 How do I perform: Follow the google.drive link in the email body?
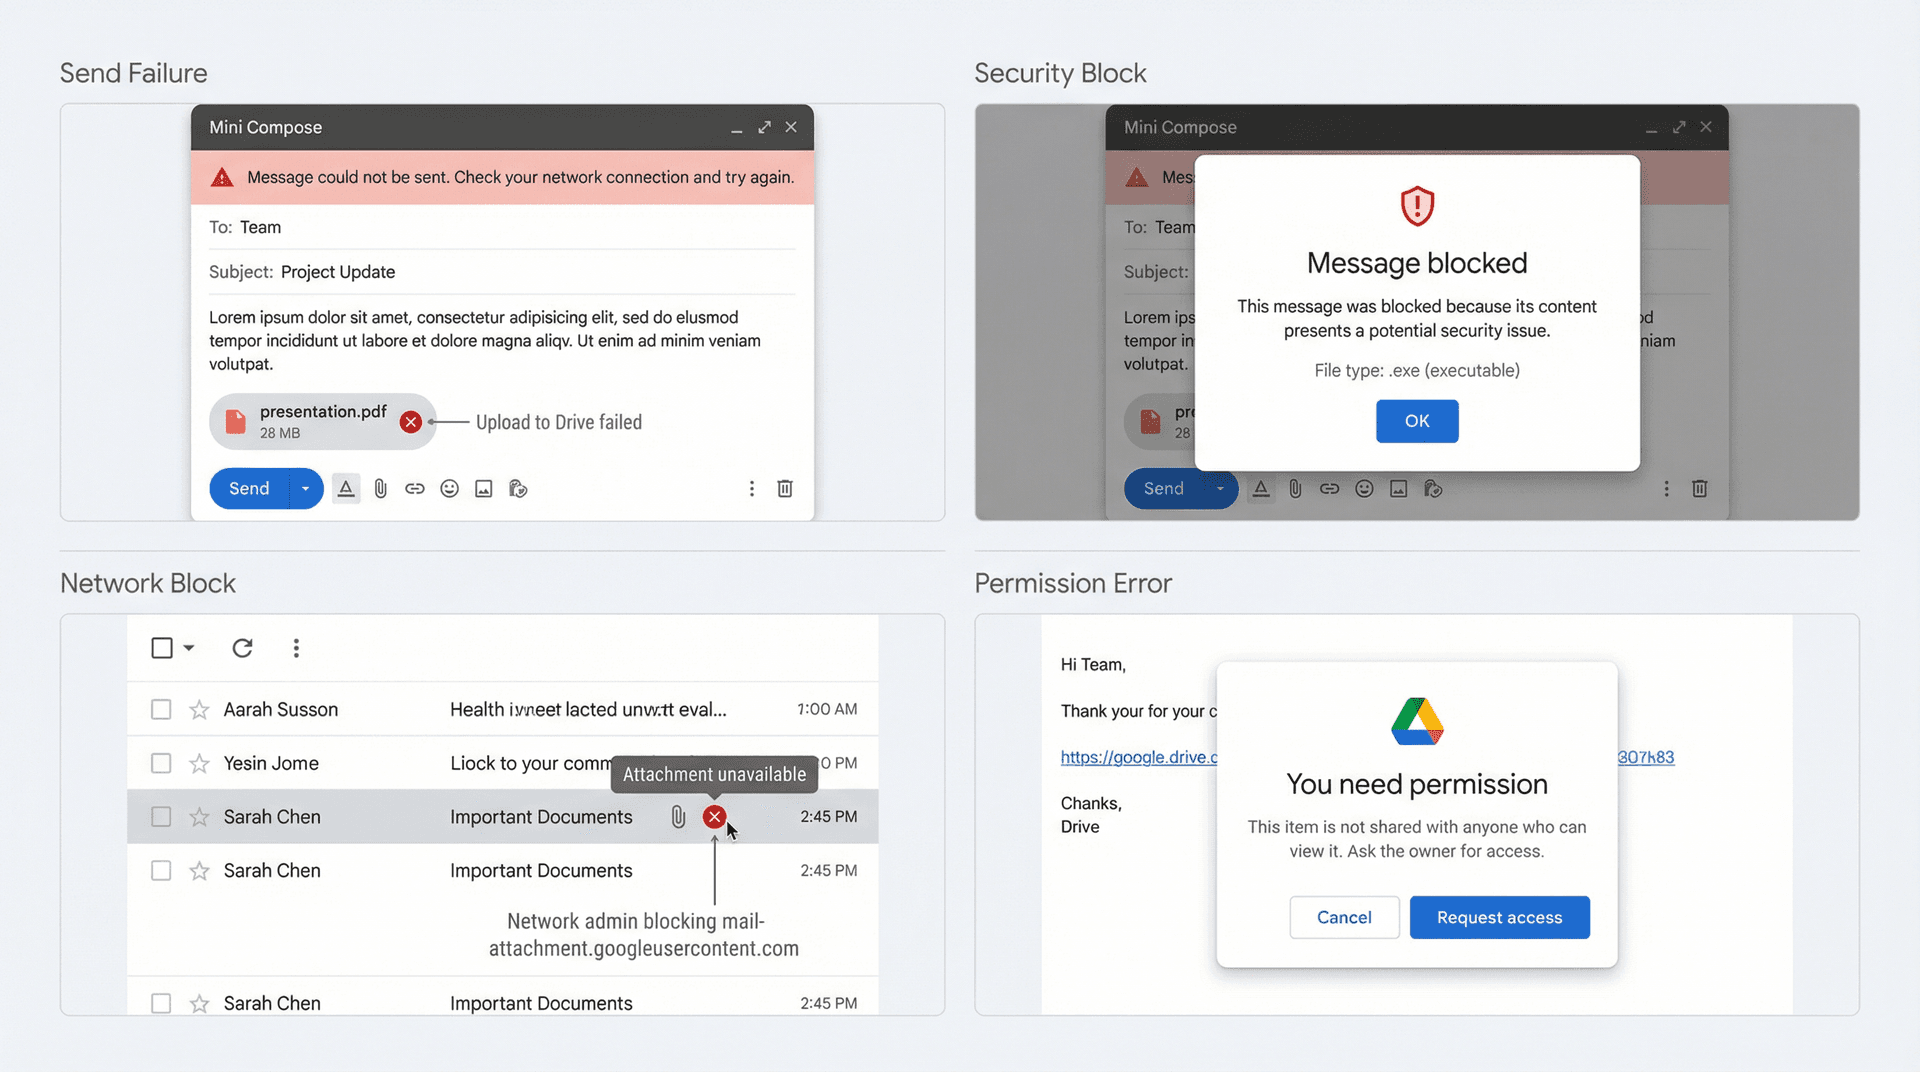(1138, 757)
